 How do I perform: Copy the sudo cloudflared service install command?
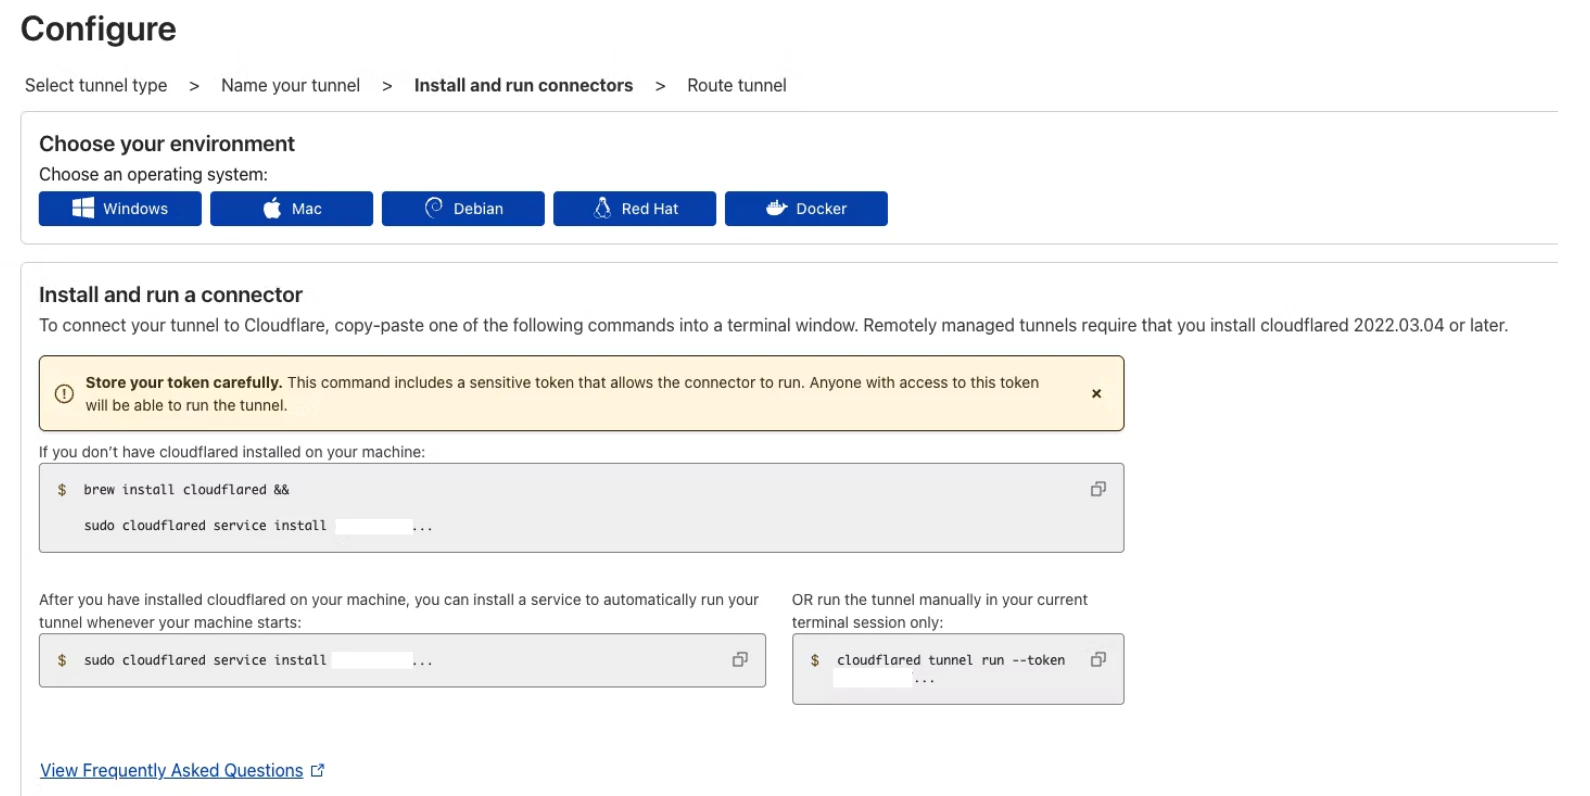coord(740,659)
